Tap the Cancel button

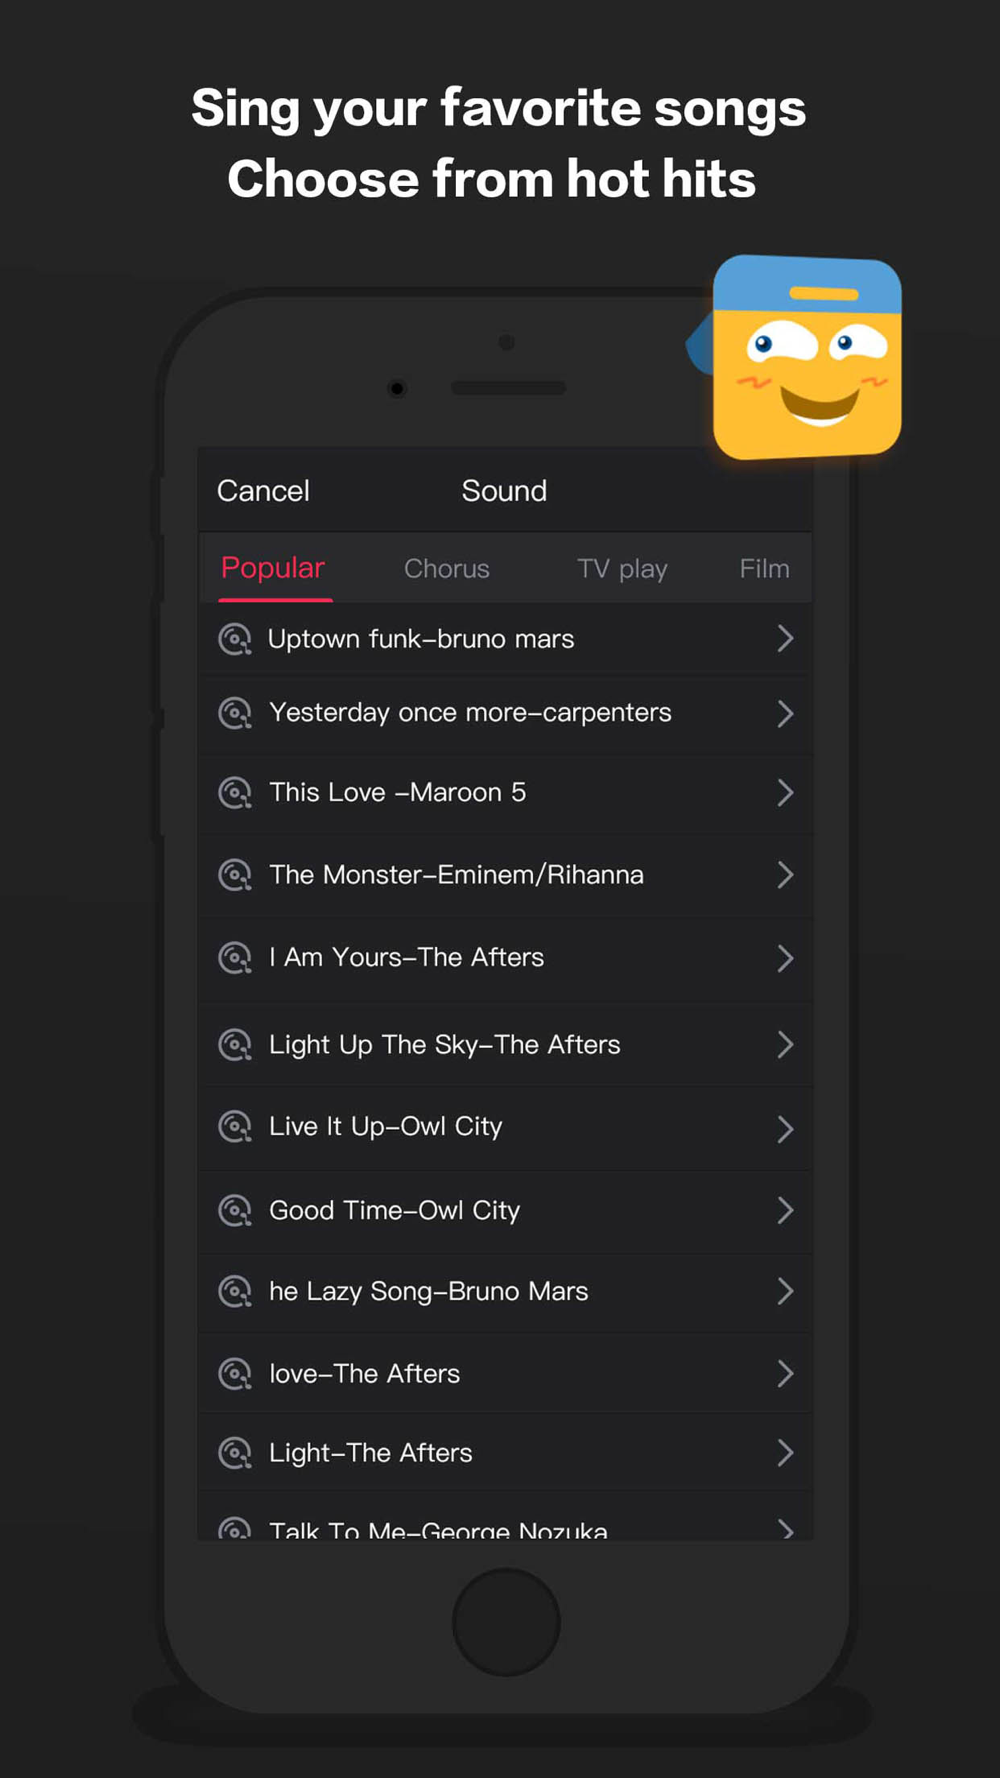[x=263, y=491]
